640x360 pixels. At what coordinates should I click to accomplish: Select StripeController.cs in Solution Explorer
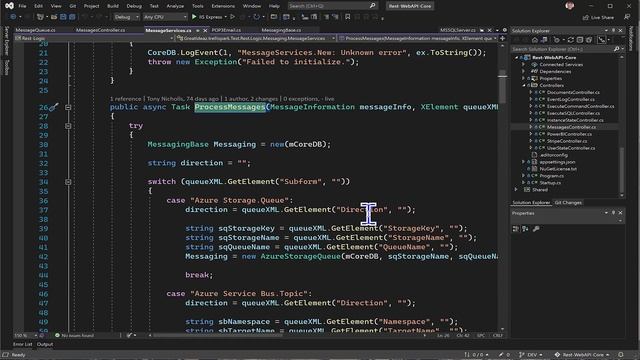click(x=567, y=141)
